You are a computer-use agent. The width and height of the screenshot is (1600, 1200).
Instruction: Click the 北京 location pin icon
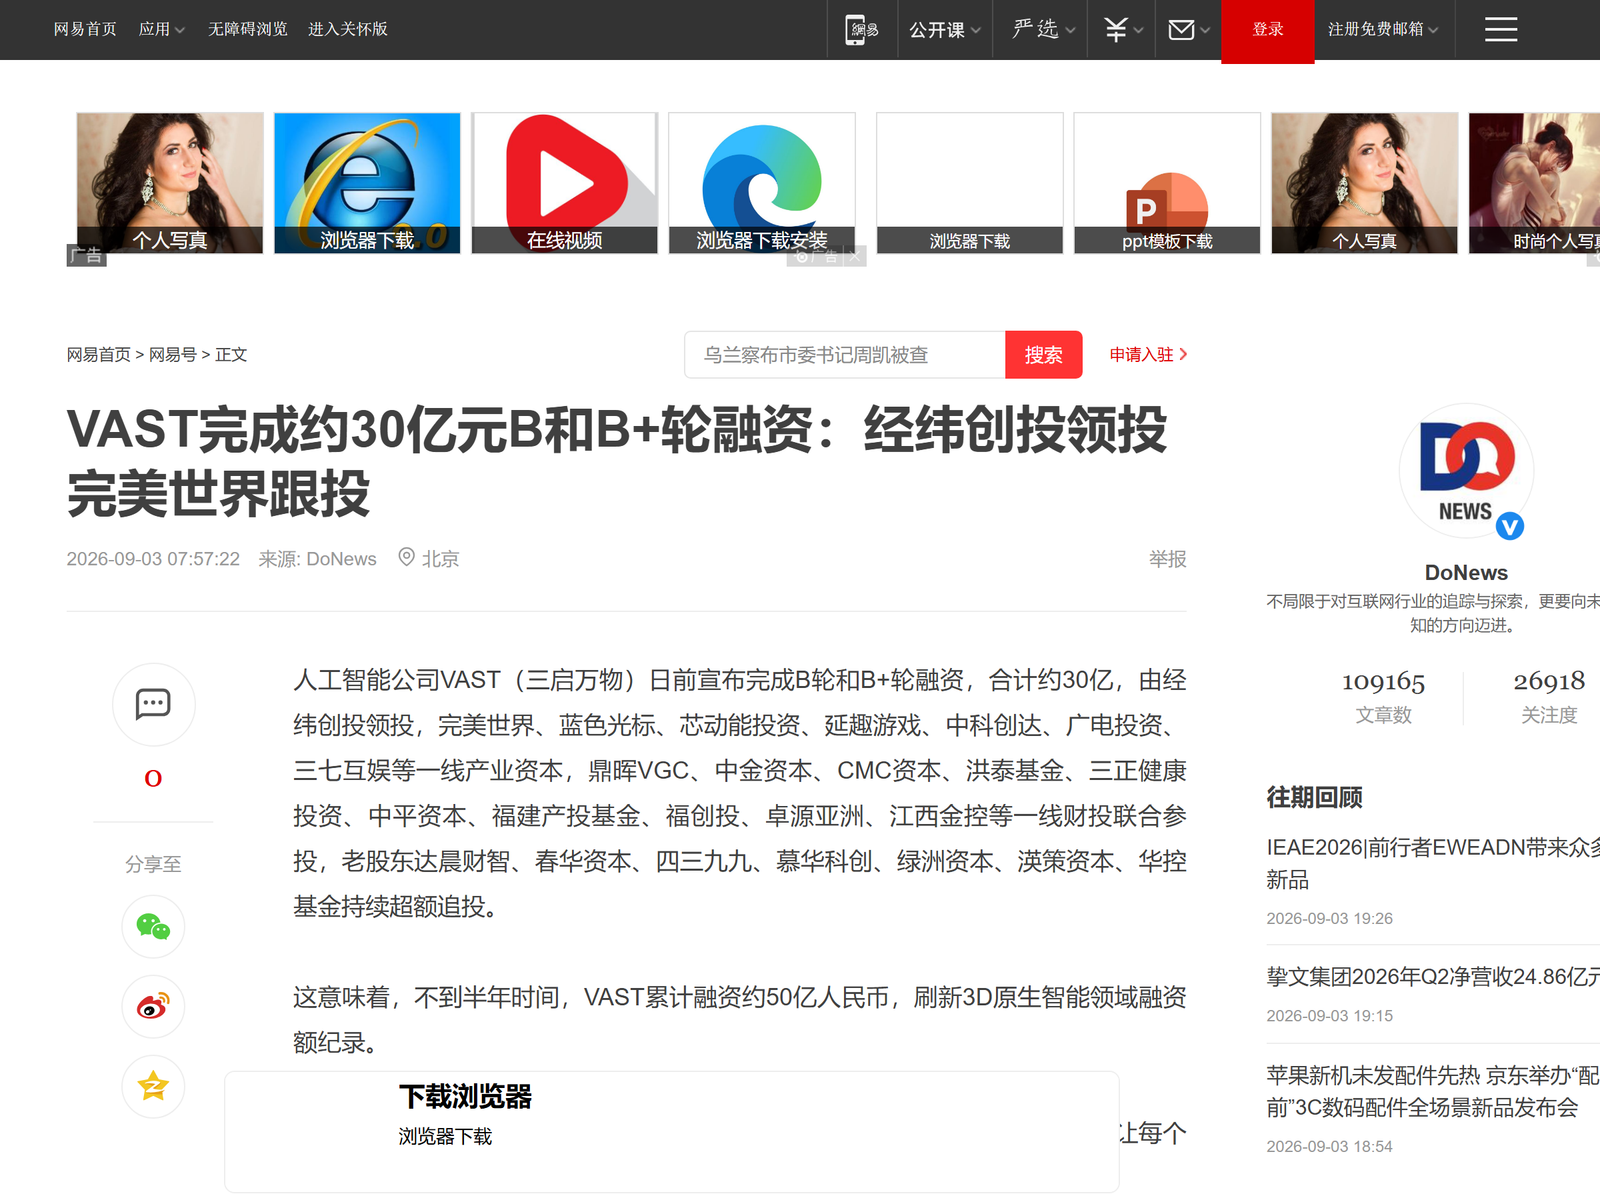[x=406, y=557]
